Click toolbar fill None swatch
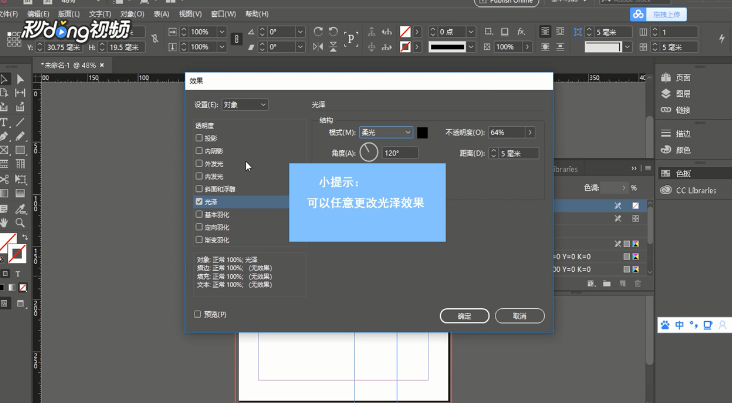 [405, 32]
